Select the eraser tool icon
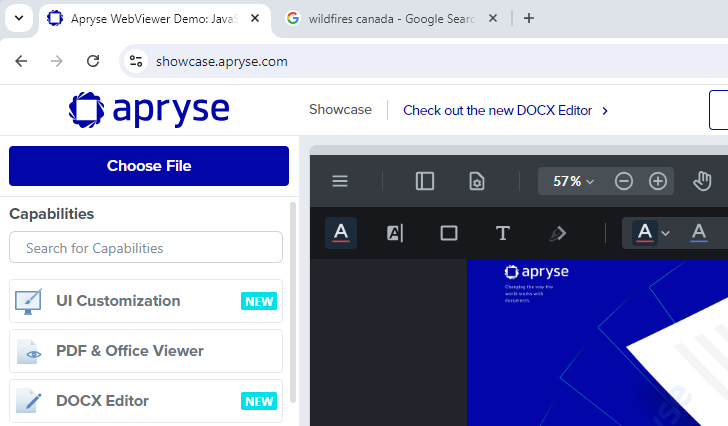Screen dimensions: 728x426 point(557,233)
